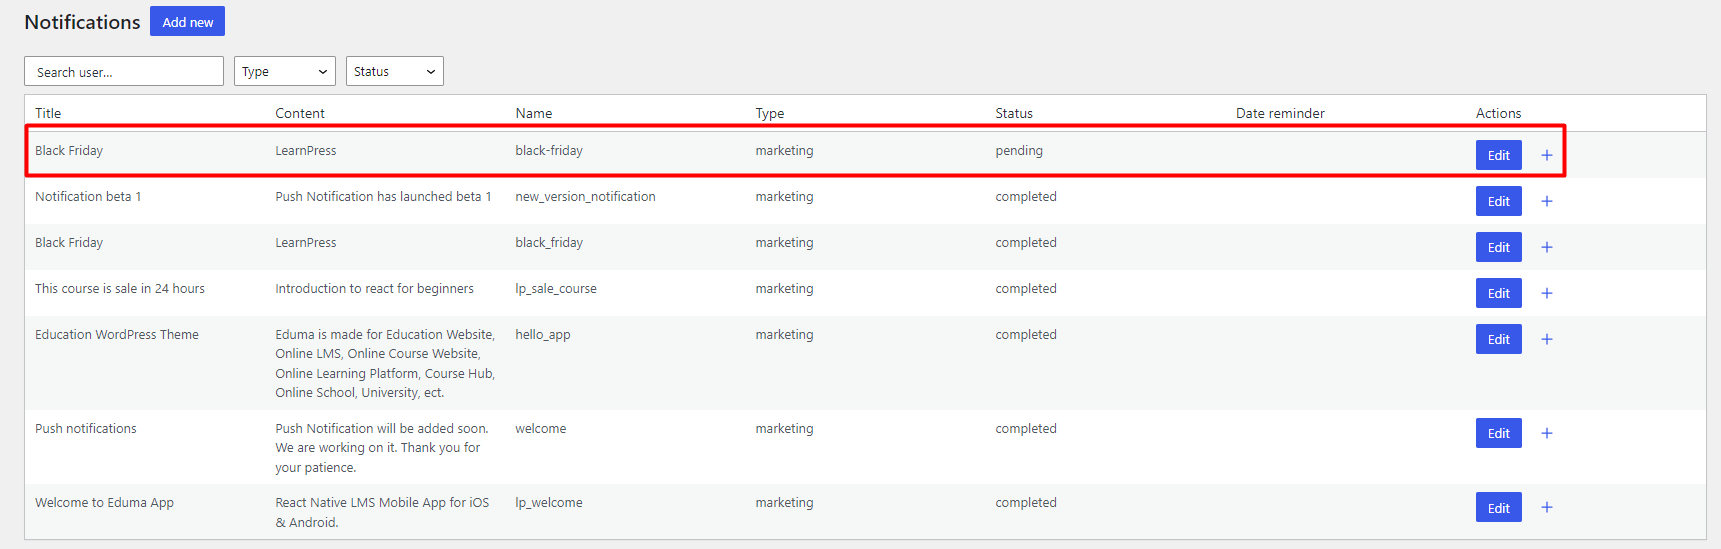This screenshot has width=1721, height=549.
Task: Click the plus icon for the Push notifications row
Action: [1547, 433]
